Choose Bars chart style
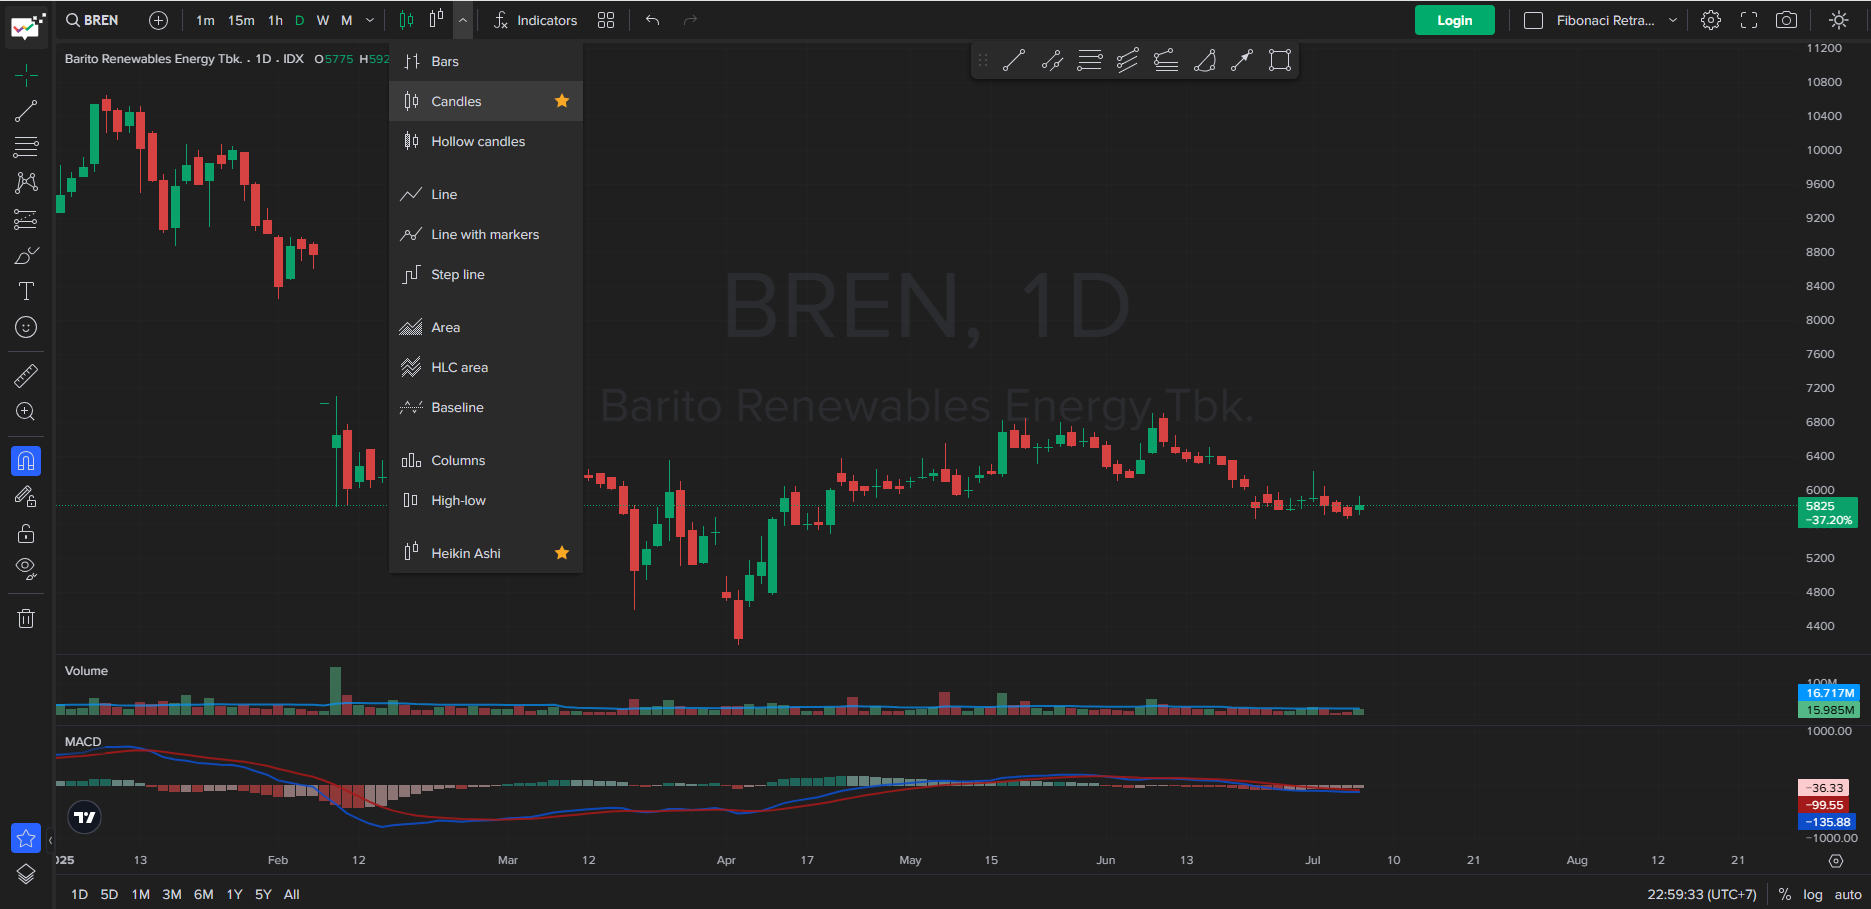 click(x=486, y=61)
